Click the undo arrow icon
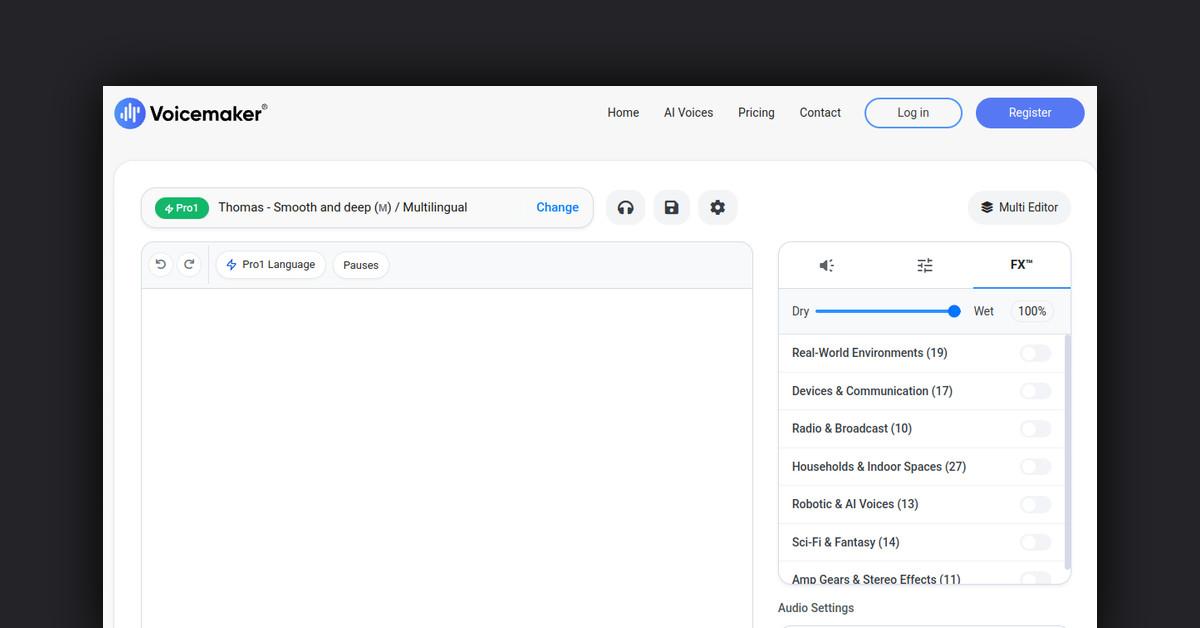1200x628 pixels. [160, 265]
